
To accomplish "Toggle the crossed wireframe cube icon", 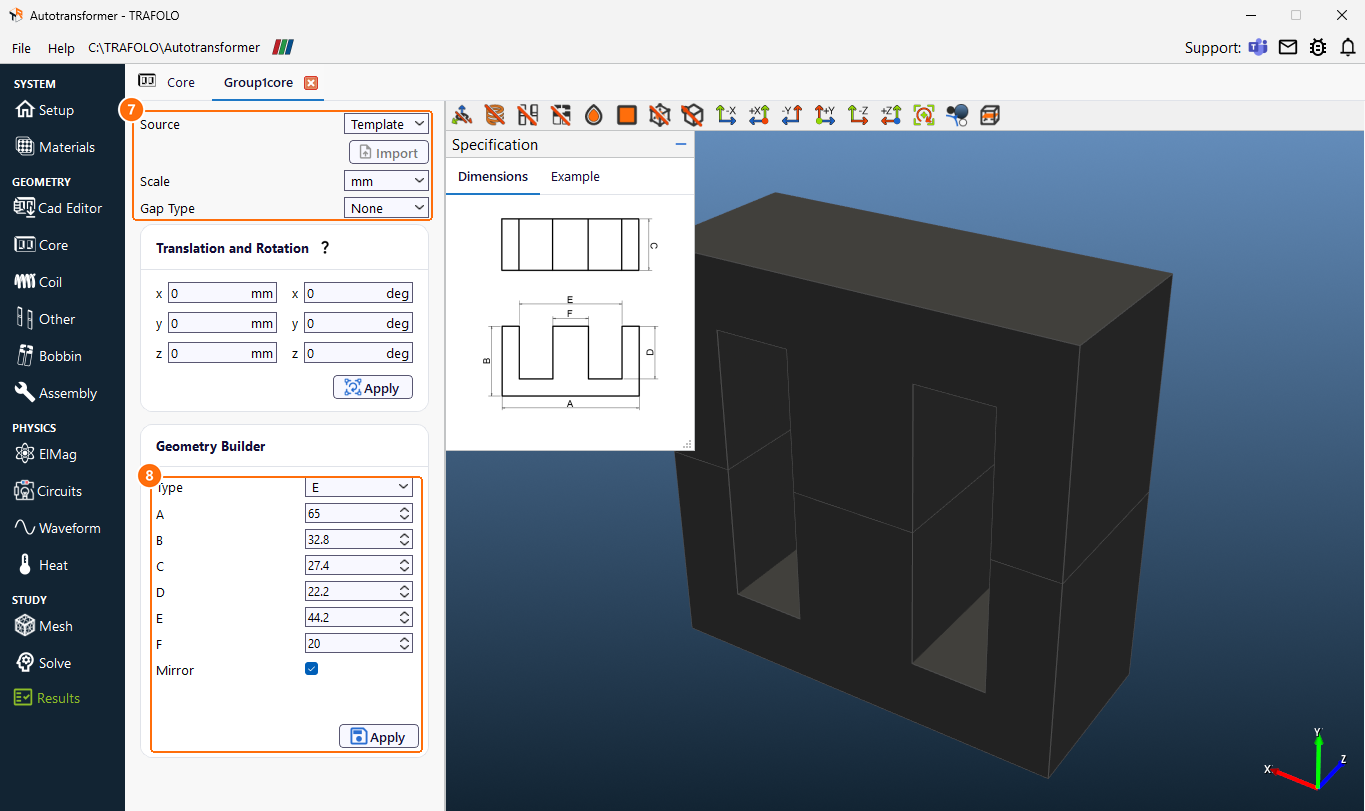I will point(659,115).
